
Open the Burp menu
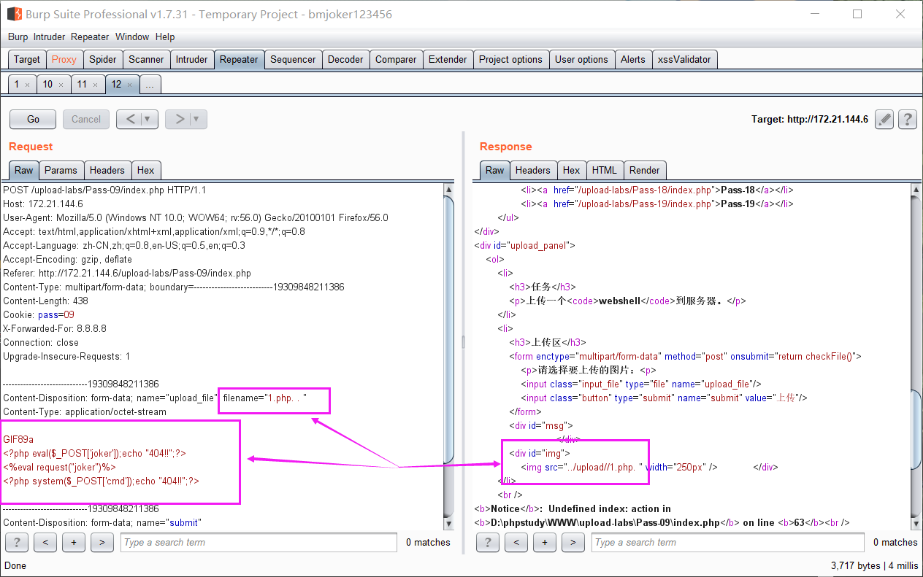tap(18, 37)
